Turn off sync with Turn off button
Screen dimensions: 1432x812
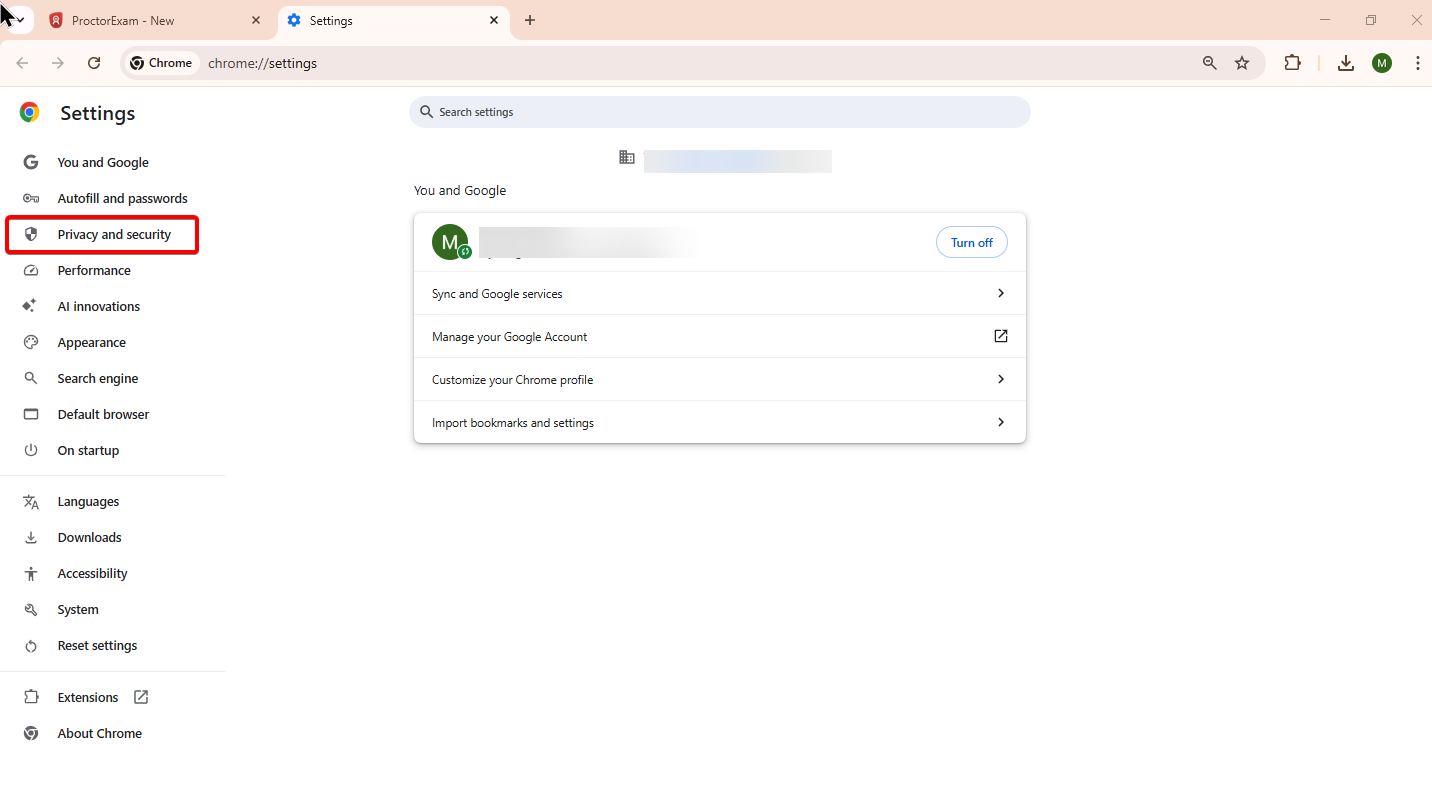972,242
